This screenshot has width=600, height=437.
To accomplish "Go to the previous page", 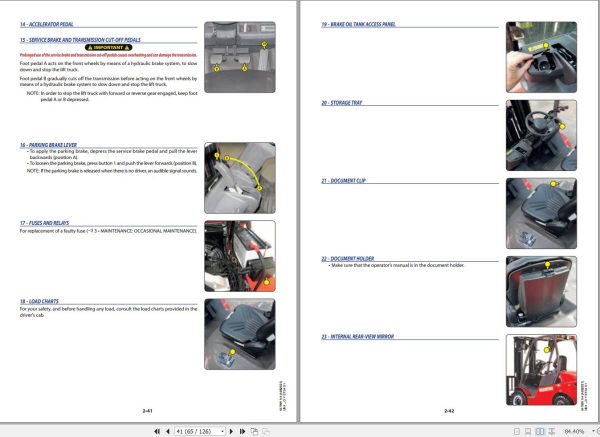I will coord(168,431).
